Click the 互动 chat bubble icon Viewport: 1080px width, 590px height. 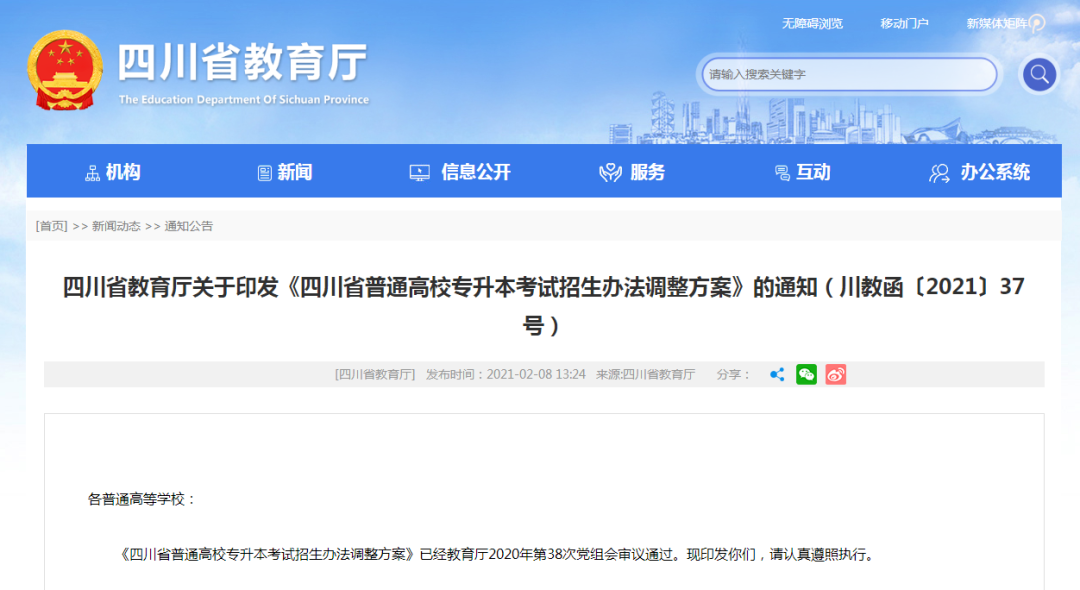pos(782,173)
